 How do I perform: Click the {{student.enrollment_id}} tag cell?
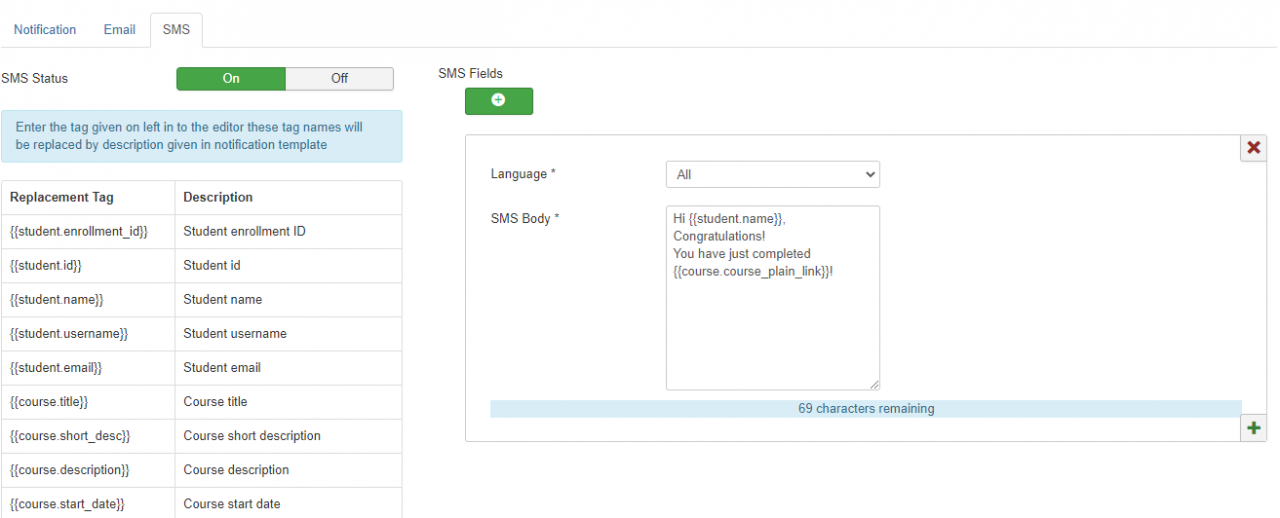(x=79, y=232)
